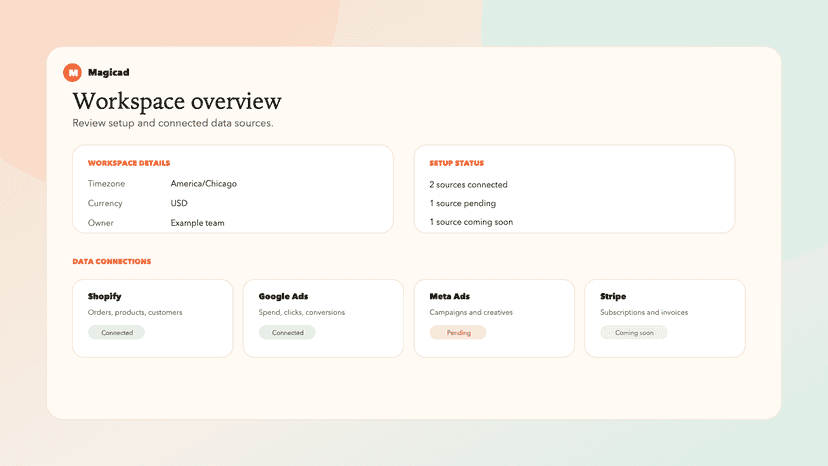
Task: Click the Data Connections section label
Action: click(x=111, y=262)
